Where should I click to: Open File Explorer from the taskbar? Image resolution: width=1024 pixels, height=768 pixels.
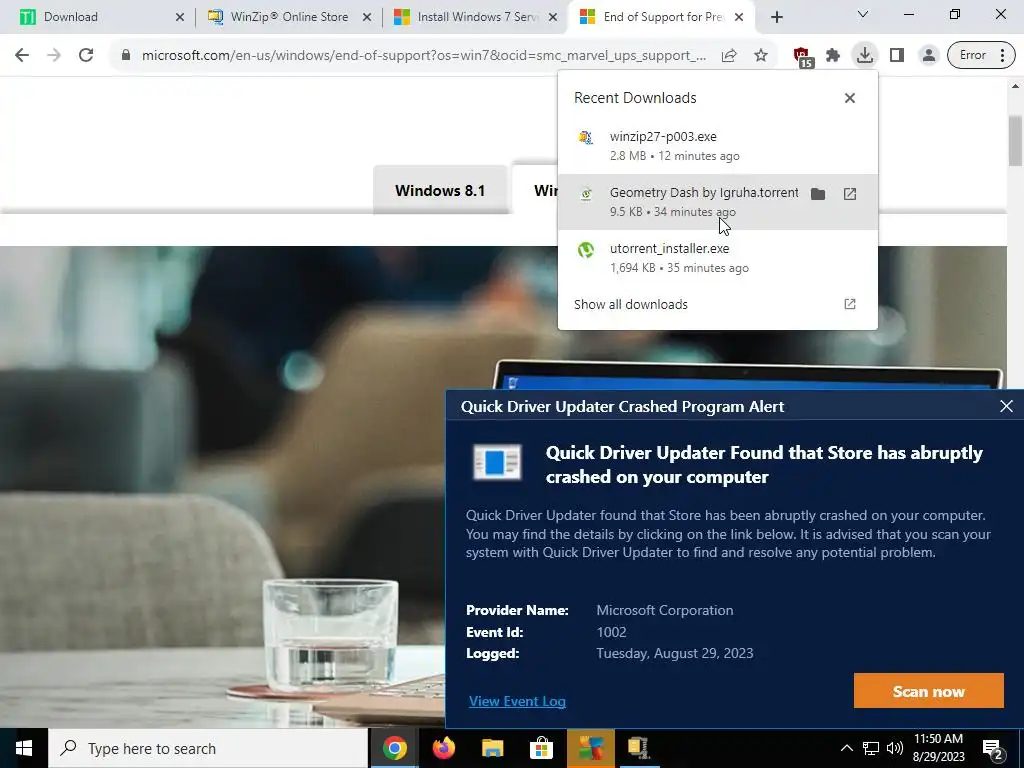(492, 748)
